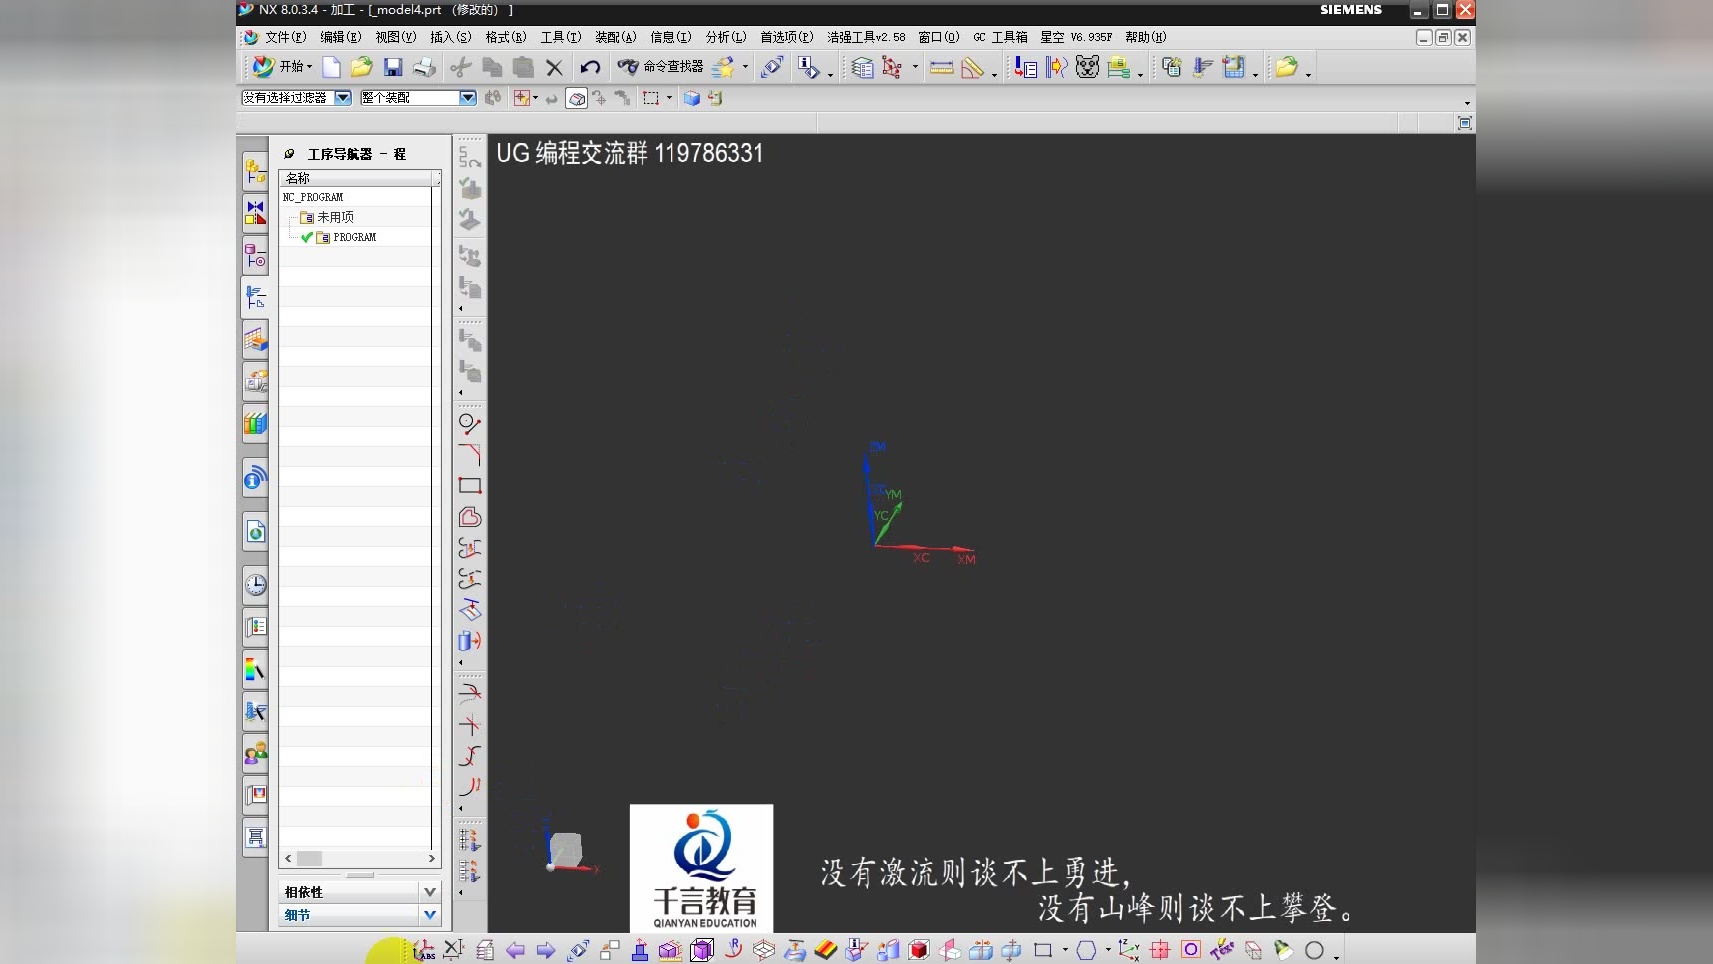Select NC_PROGRAM root node

313,197
